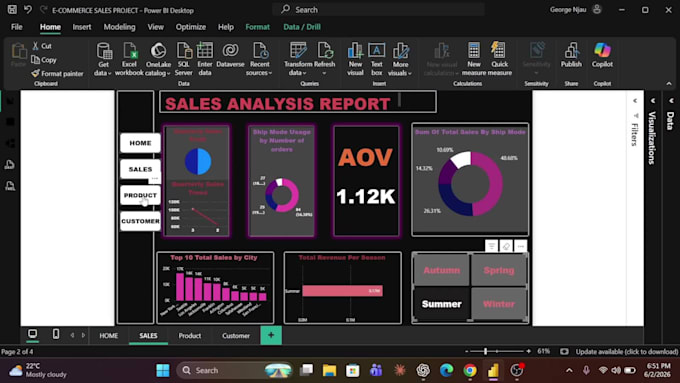Click the slicer filter icon
This screenshot has height=383, width=680.
(x=491, y=246)
